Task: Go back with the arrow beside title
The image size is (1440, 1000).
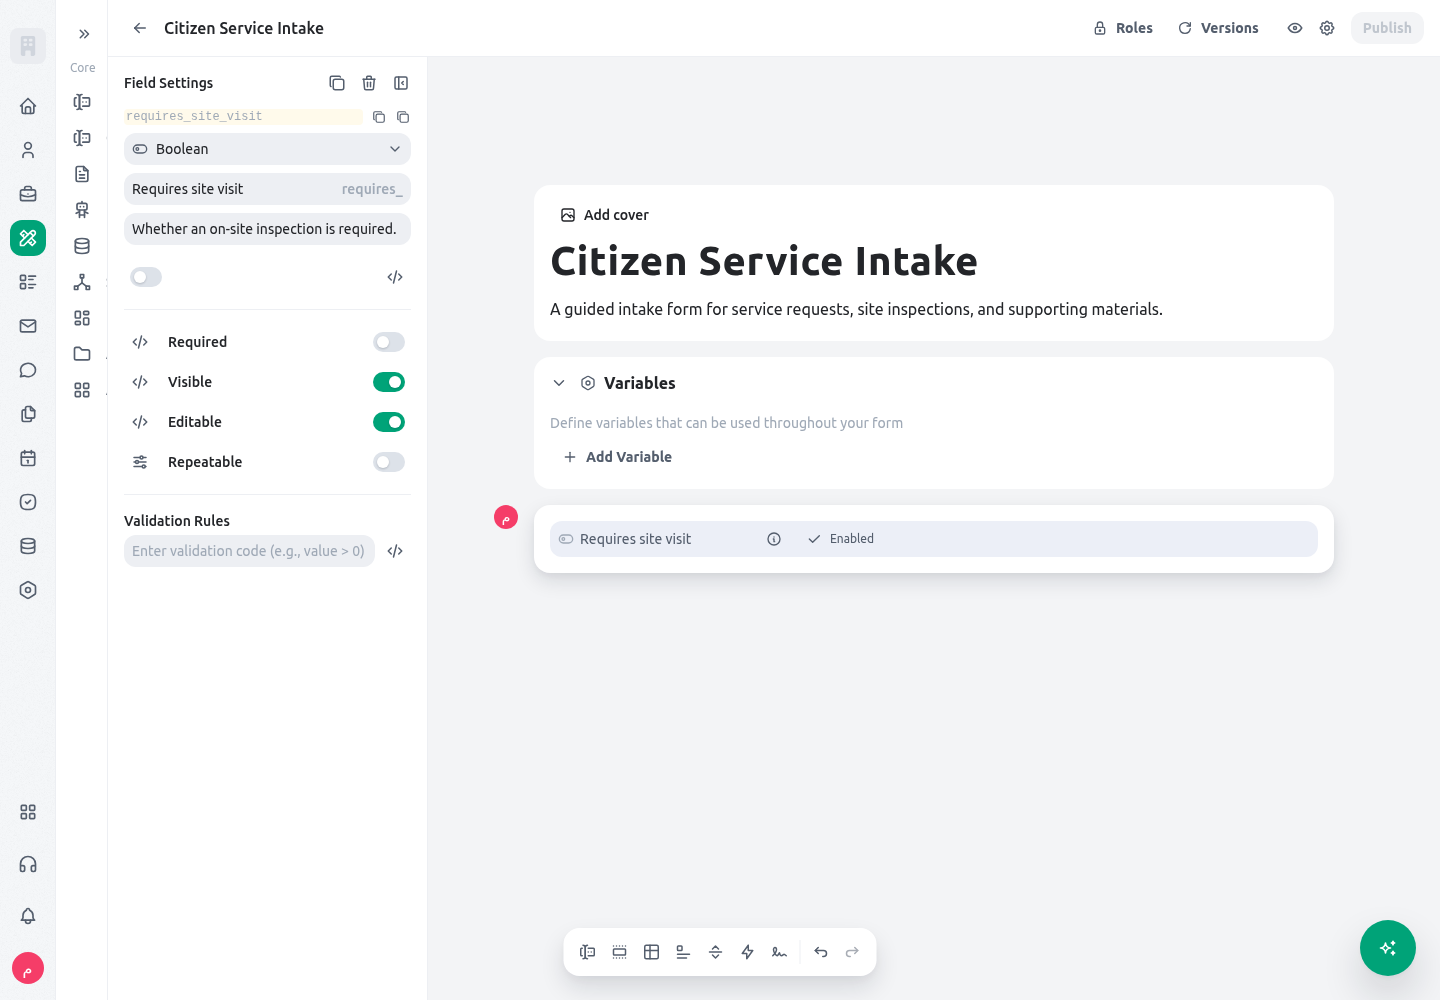Action: click(140, 28)
